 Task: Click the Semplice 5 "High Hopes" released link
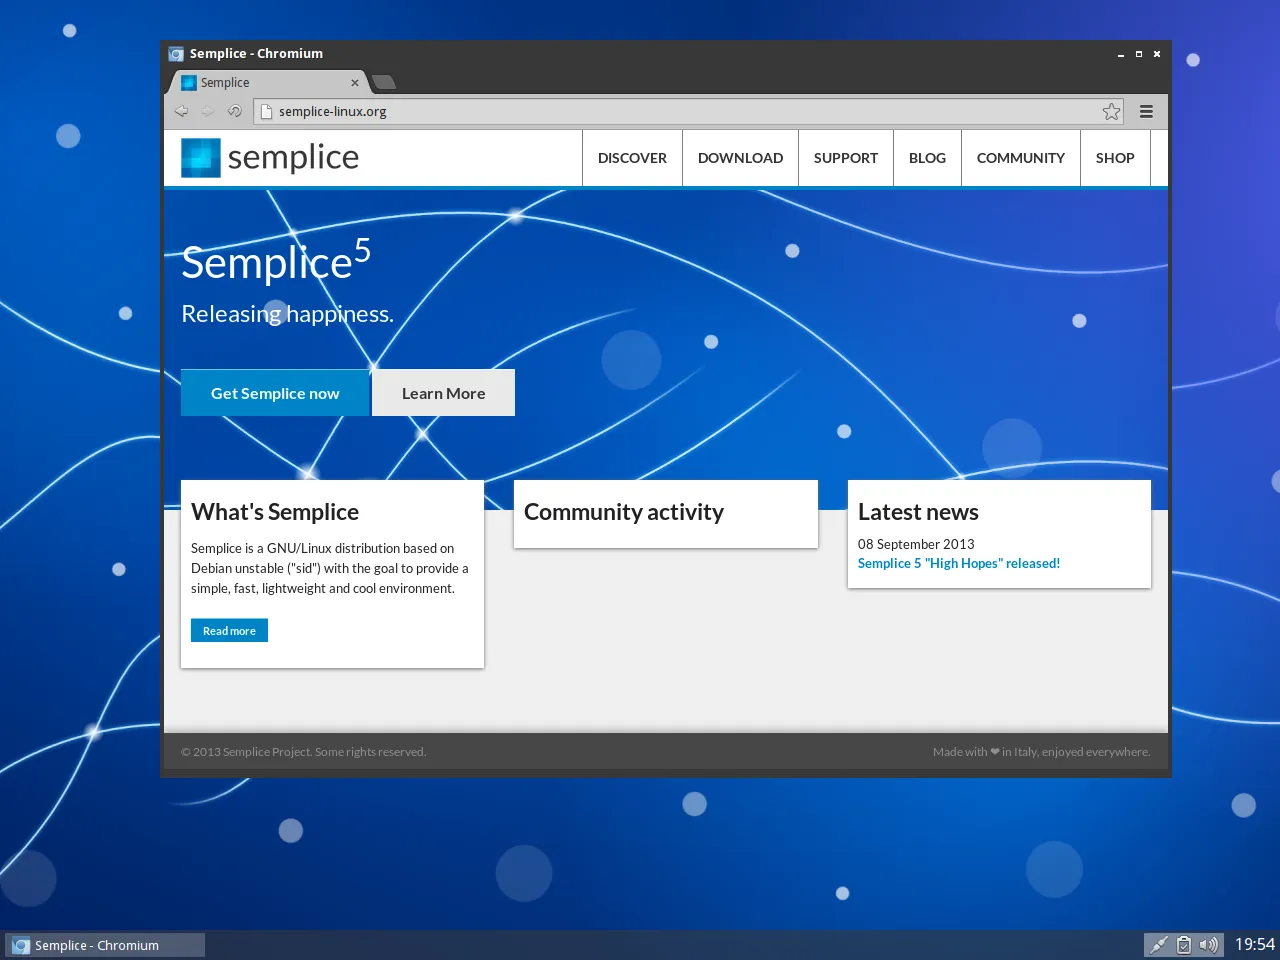pos(958,563)
